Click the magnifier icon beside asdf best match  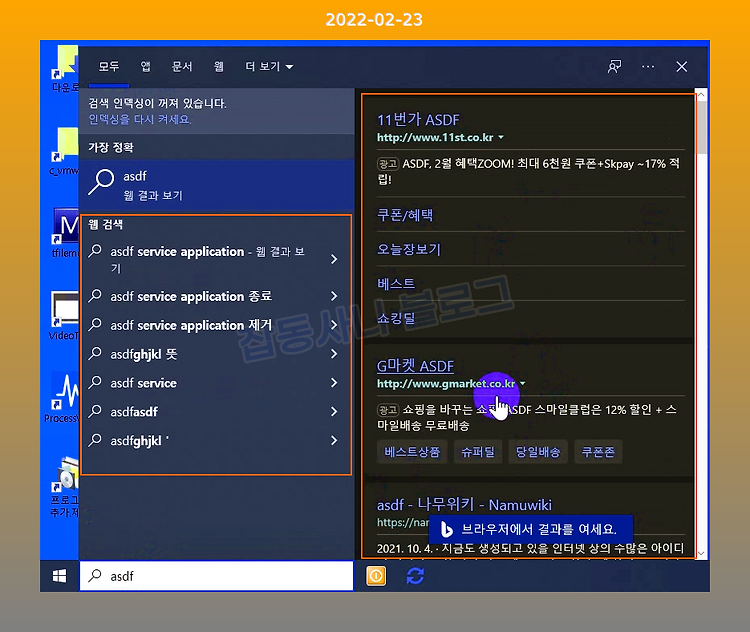101,182
